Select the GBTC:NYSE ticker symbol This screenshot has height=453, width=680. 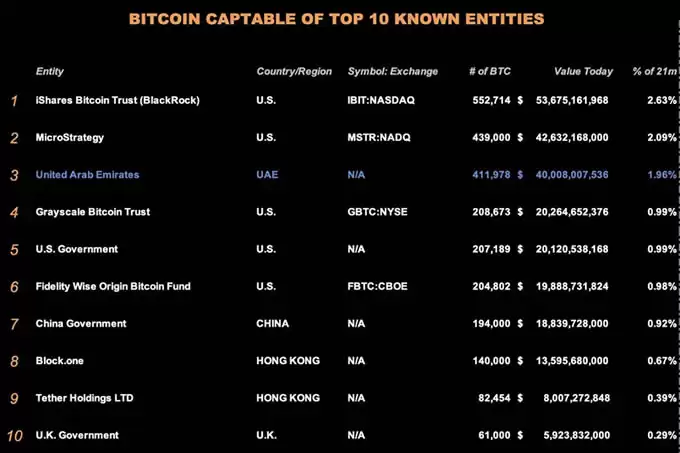(377, 212)
